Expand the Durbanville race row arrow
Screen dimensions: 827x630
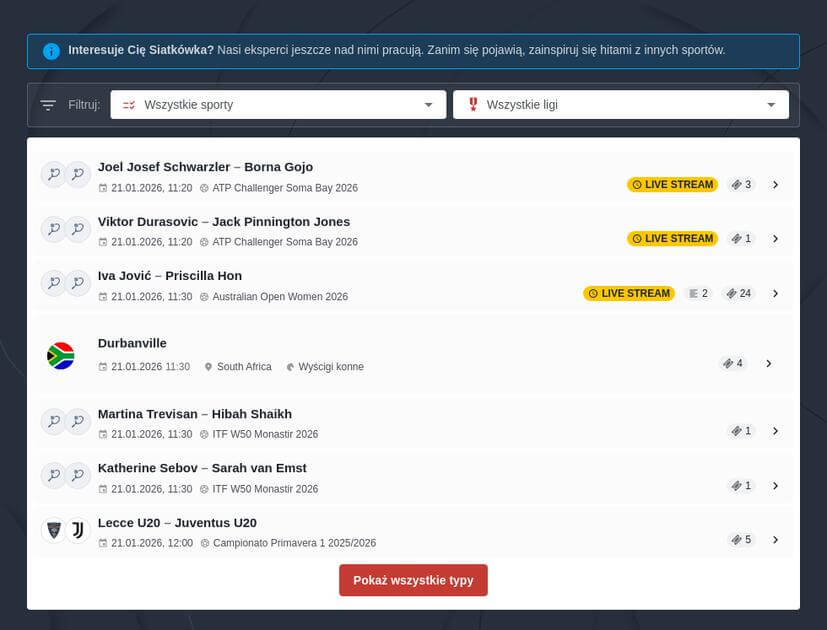click(769, 364)
